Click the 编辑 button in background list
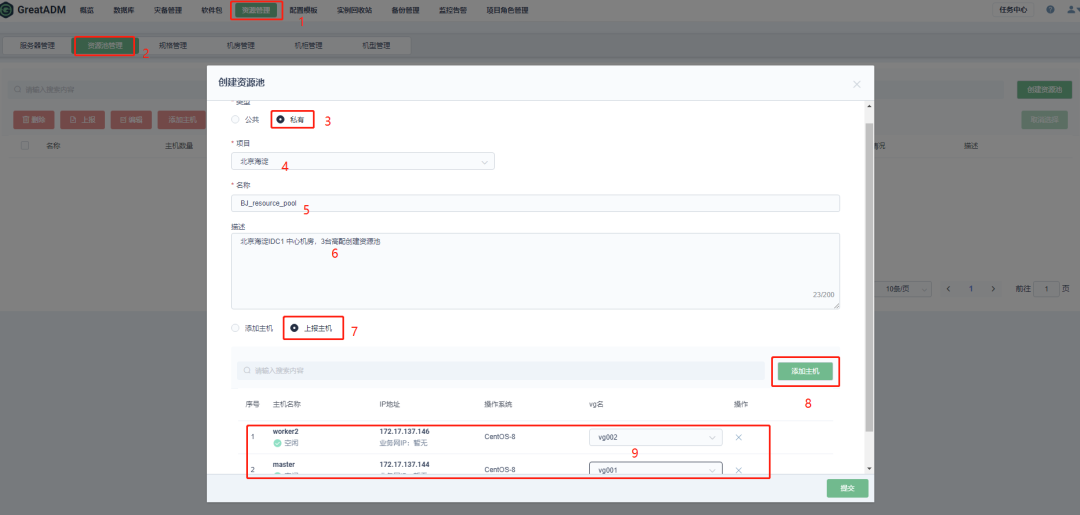This screenshot has width=1080, height=515. [131, 119]
